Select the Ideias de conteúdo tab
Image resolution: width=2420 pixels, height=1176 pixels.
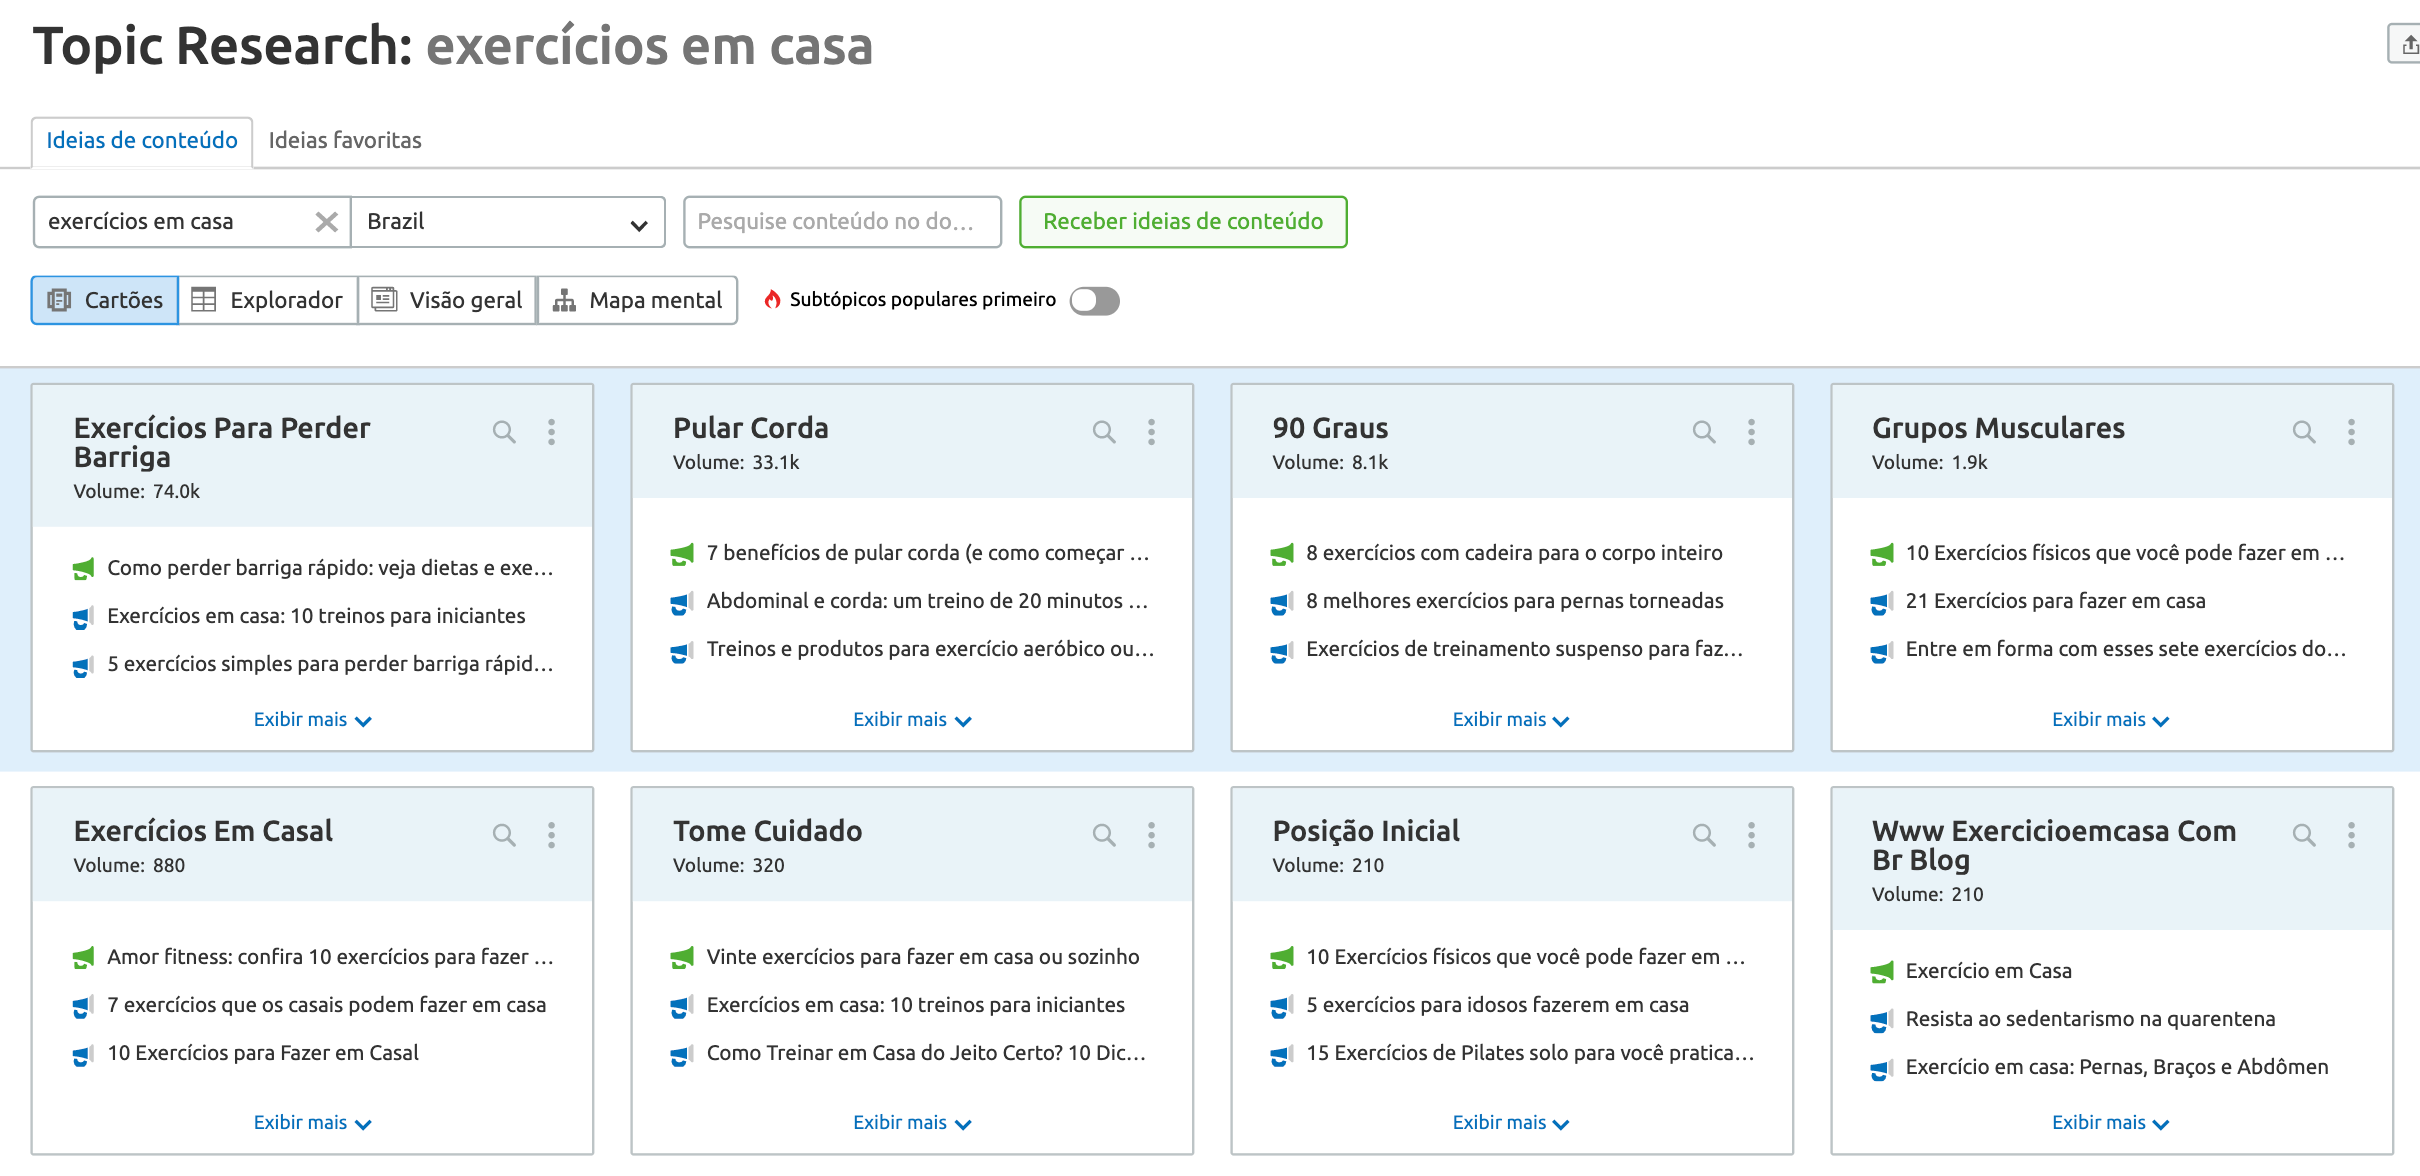tap(140, 140)
